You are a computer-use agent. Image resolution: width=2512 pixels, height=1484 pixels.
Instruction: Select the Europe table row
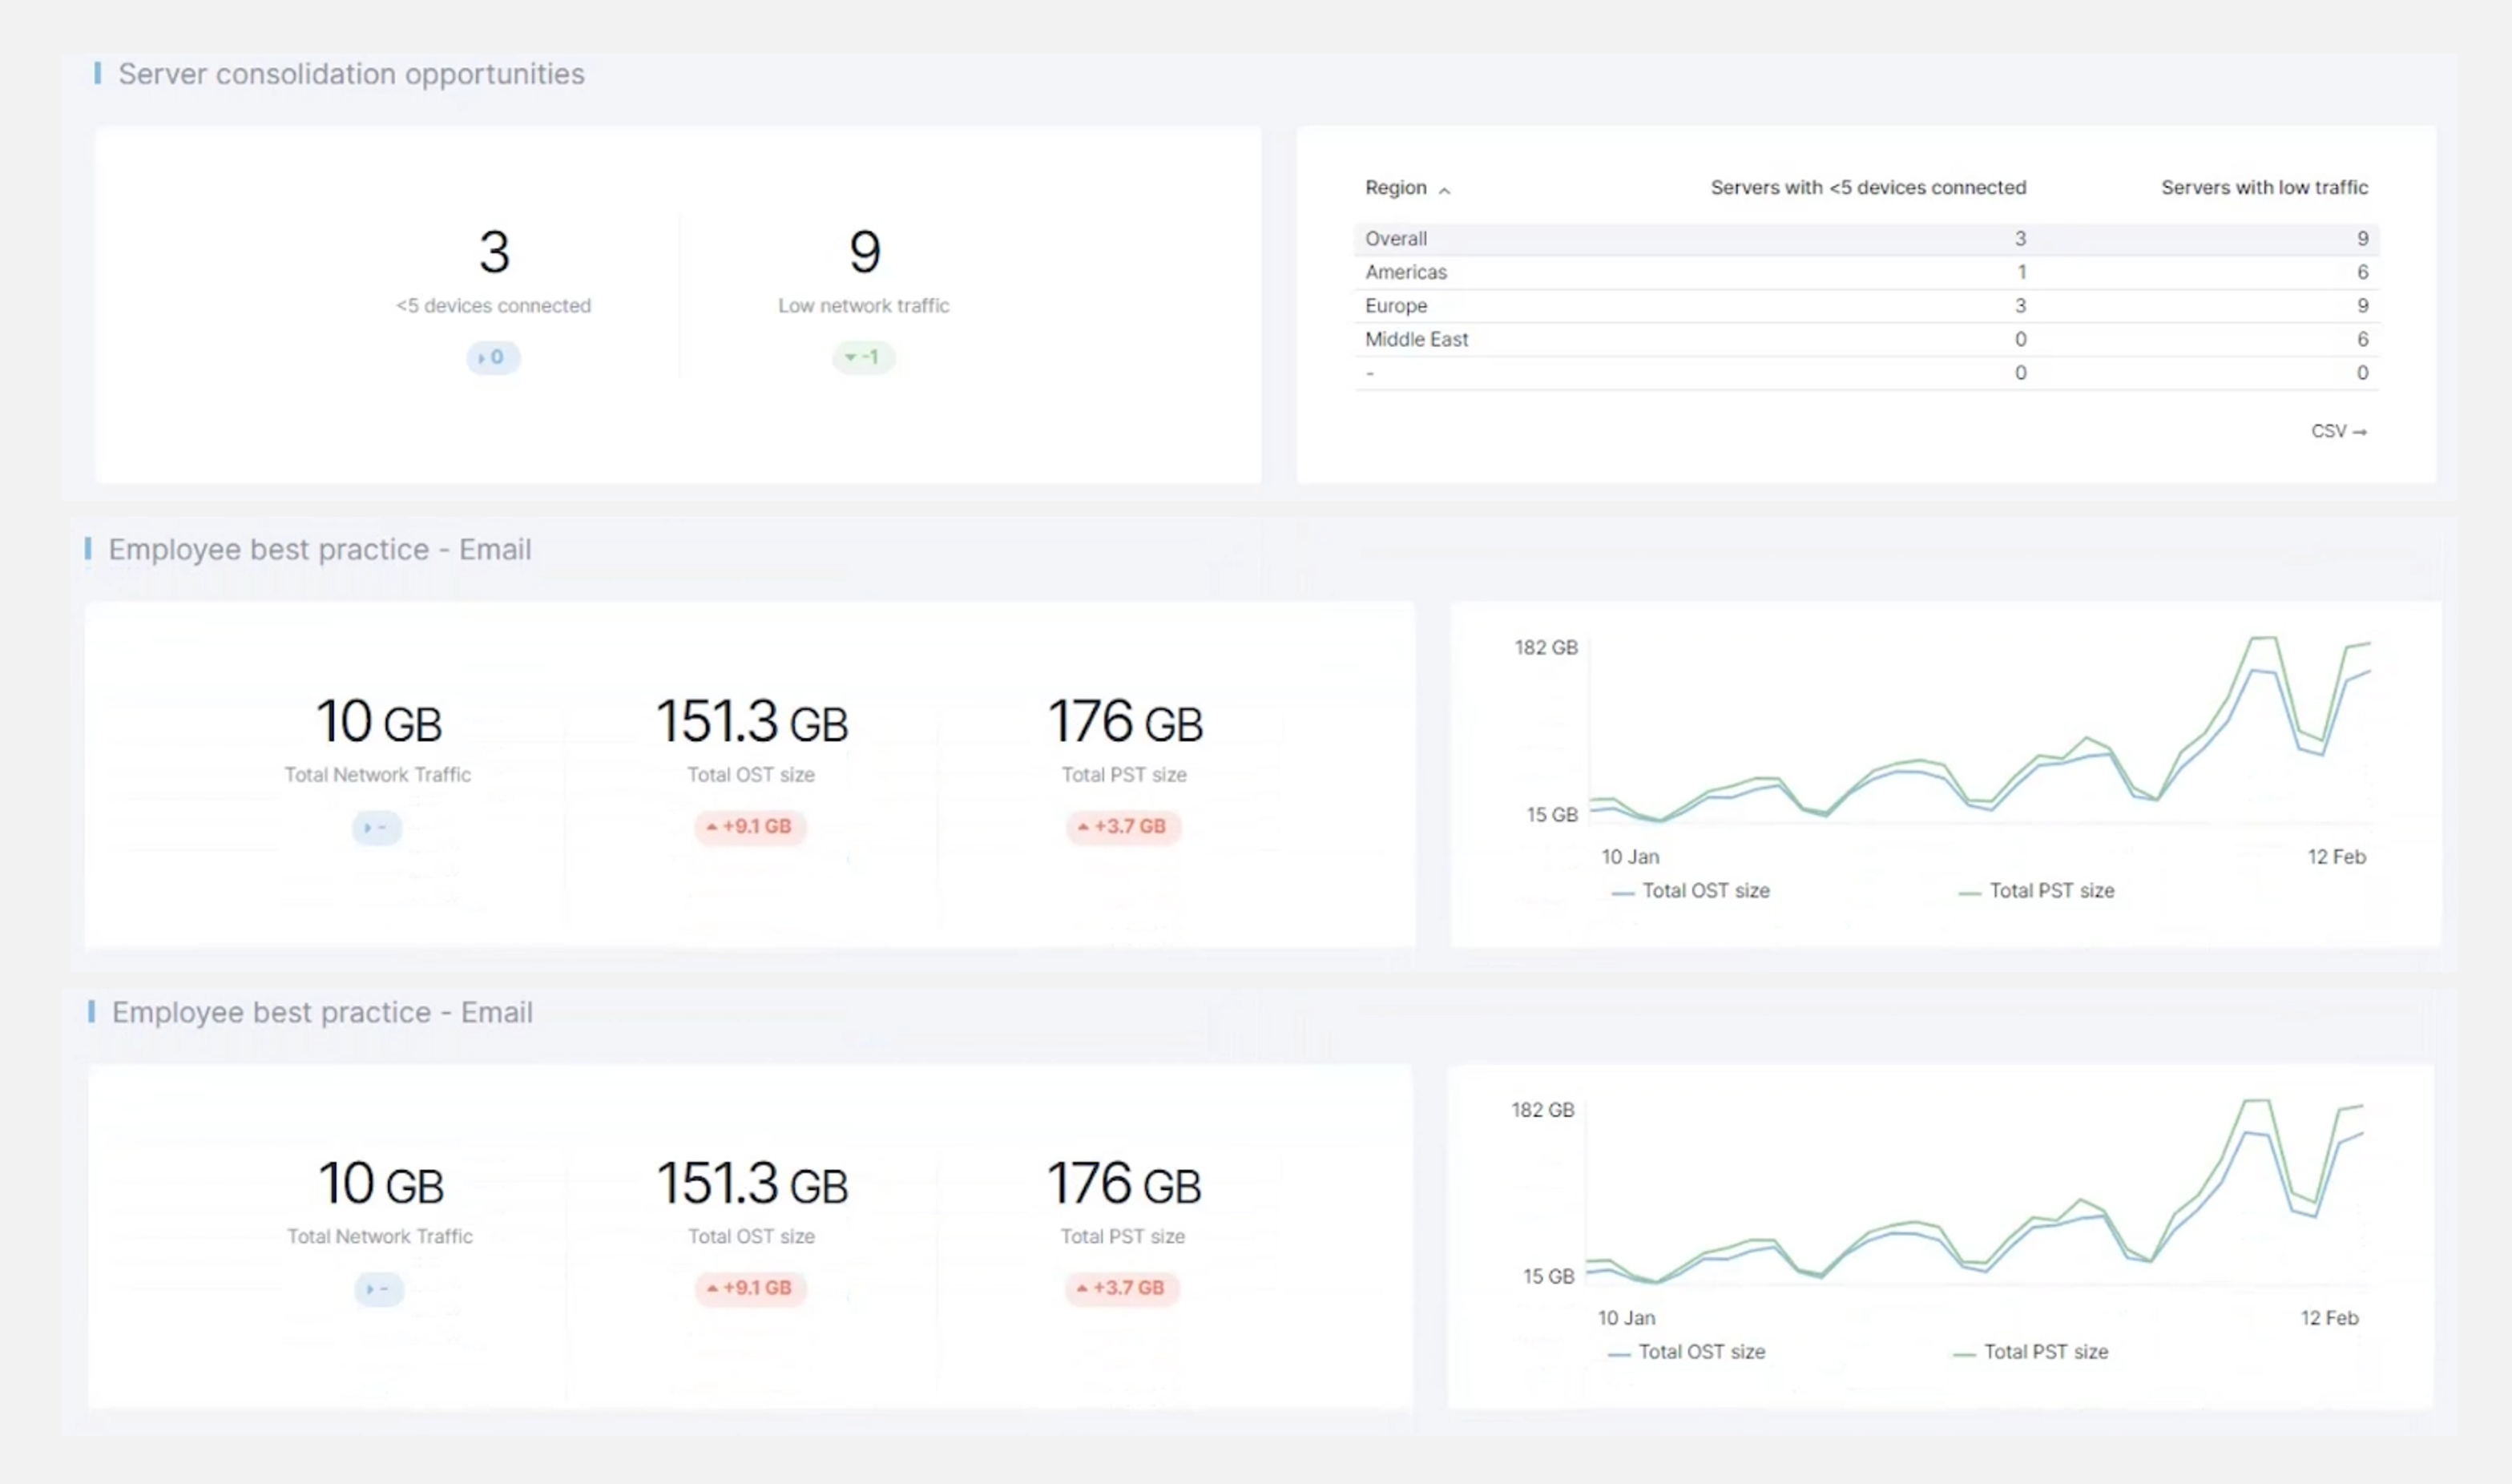coord(1396,306)
